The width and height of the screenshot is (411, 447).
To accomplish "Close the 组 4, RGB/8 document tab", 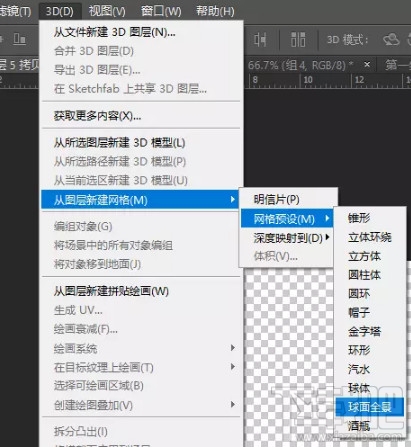I will (367, 64).
